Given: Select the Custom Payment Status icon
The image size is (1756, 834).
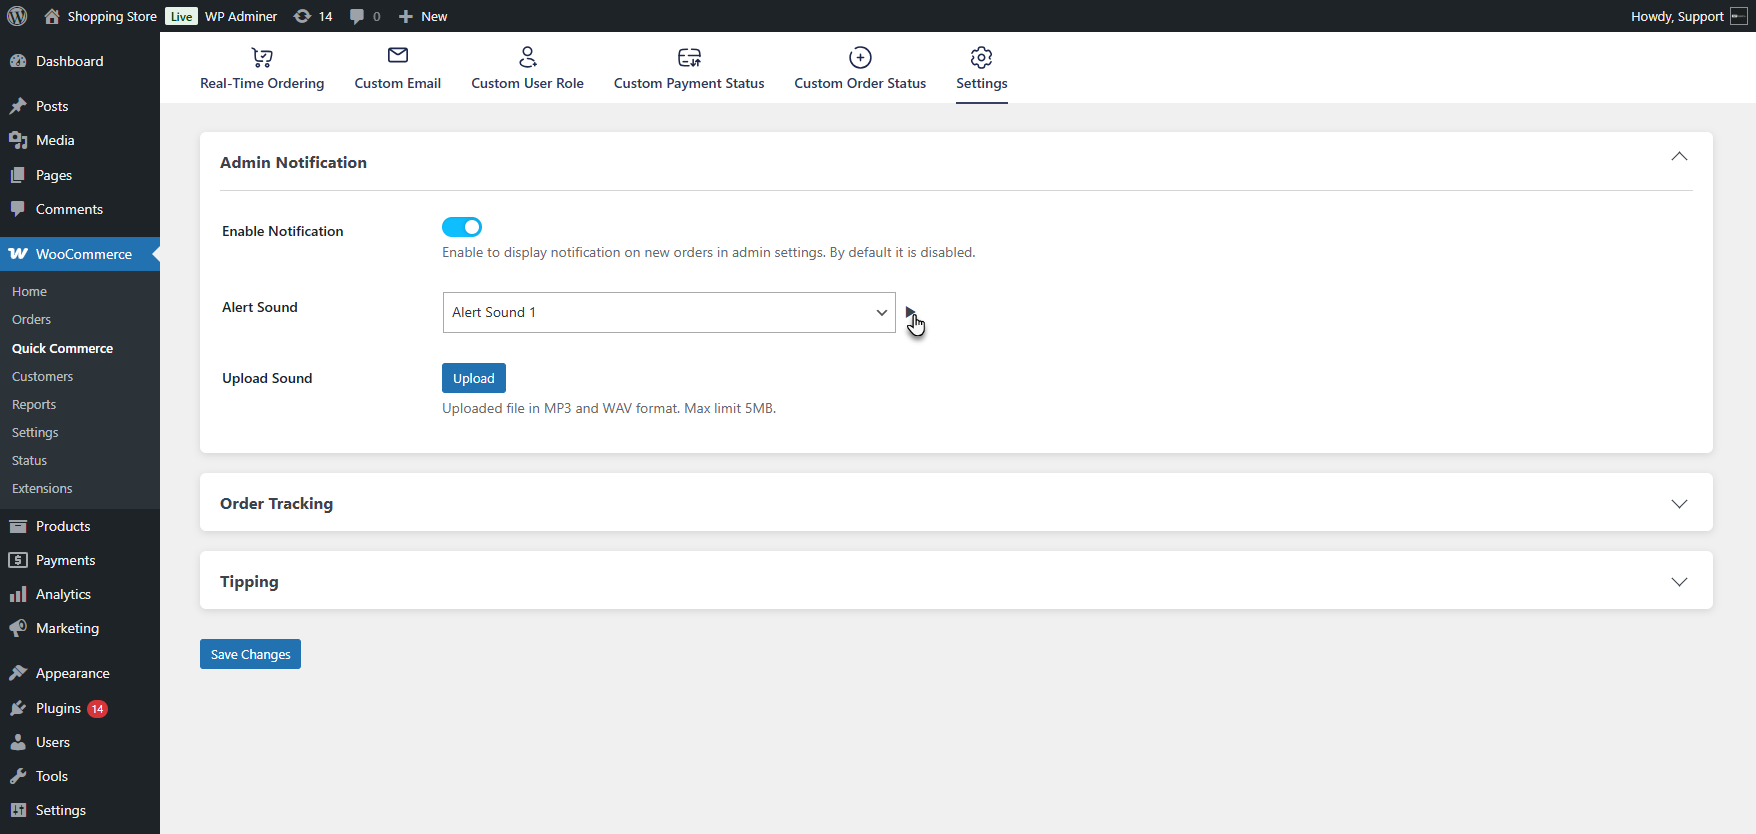Looking at the screenshot, I should 689,57.
